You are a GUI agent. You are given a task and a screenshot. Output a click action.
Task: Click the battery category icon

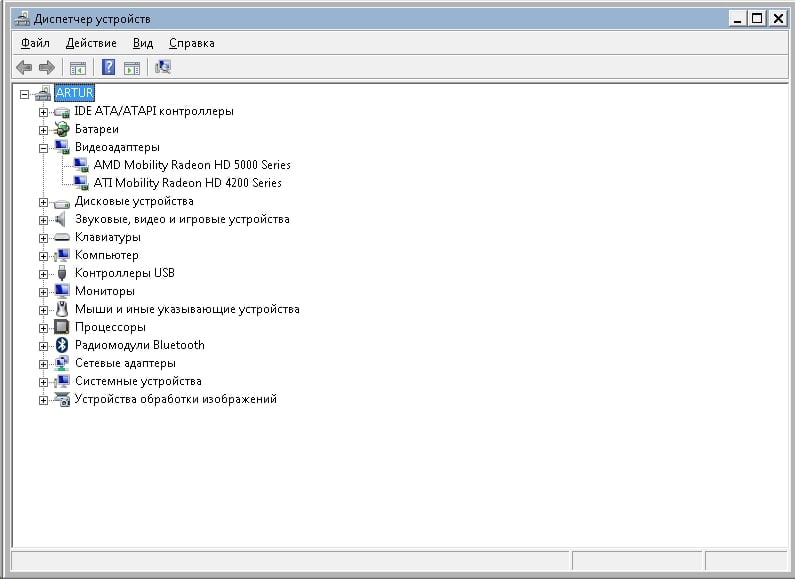point(62,129)
